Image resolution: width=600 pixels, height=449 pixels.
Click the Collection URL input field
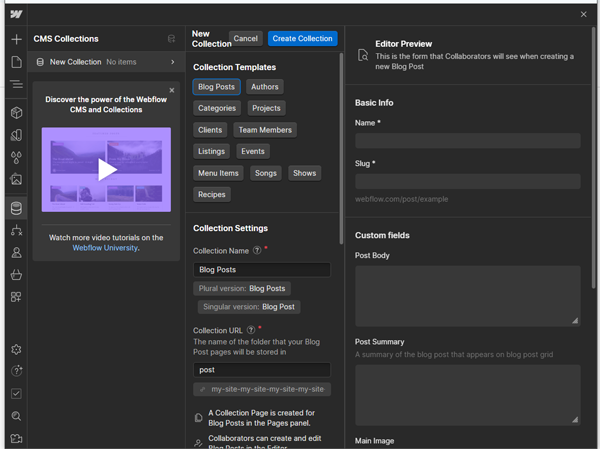point(262,370)
